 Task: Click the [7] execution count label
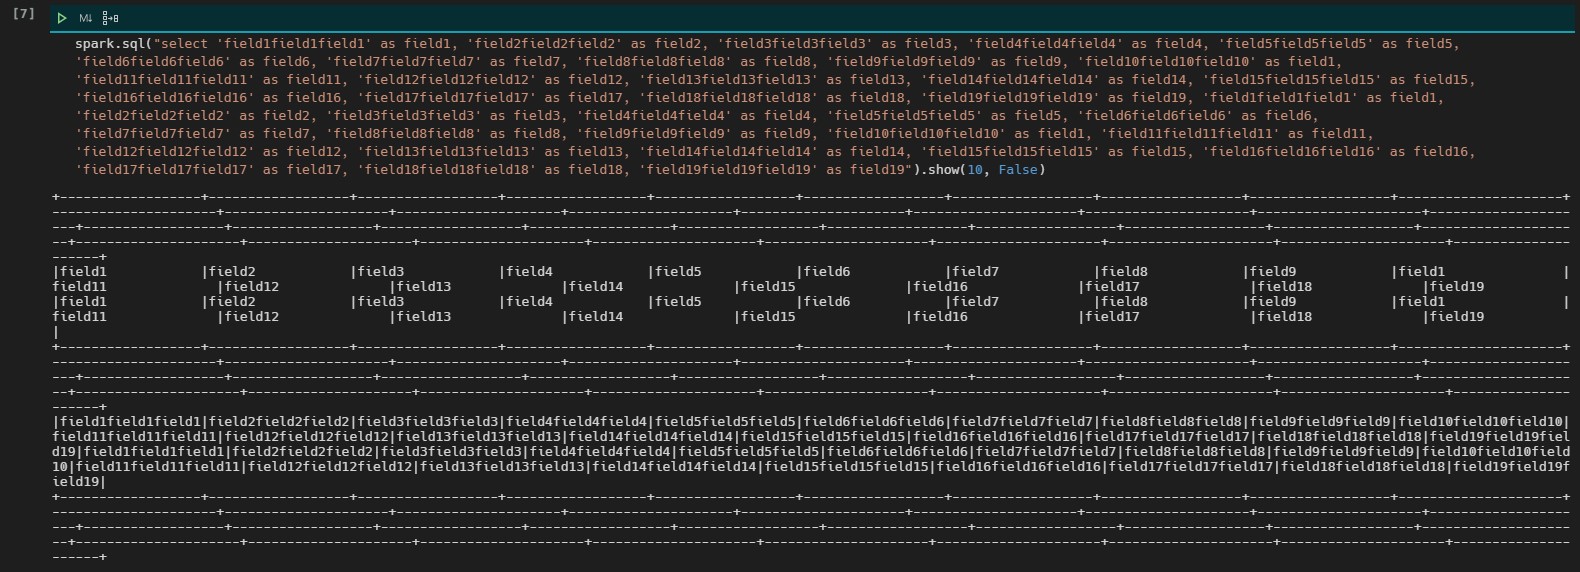[x=23, y=14]
